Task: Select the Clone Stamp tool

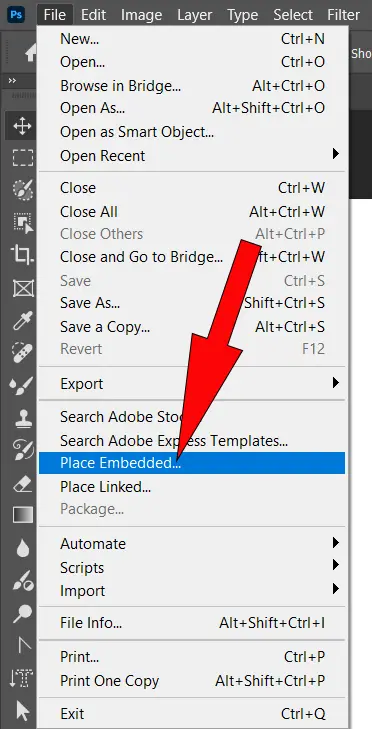Action: point(22,418)
